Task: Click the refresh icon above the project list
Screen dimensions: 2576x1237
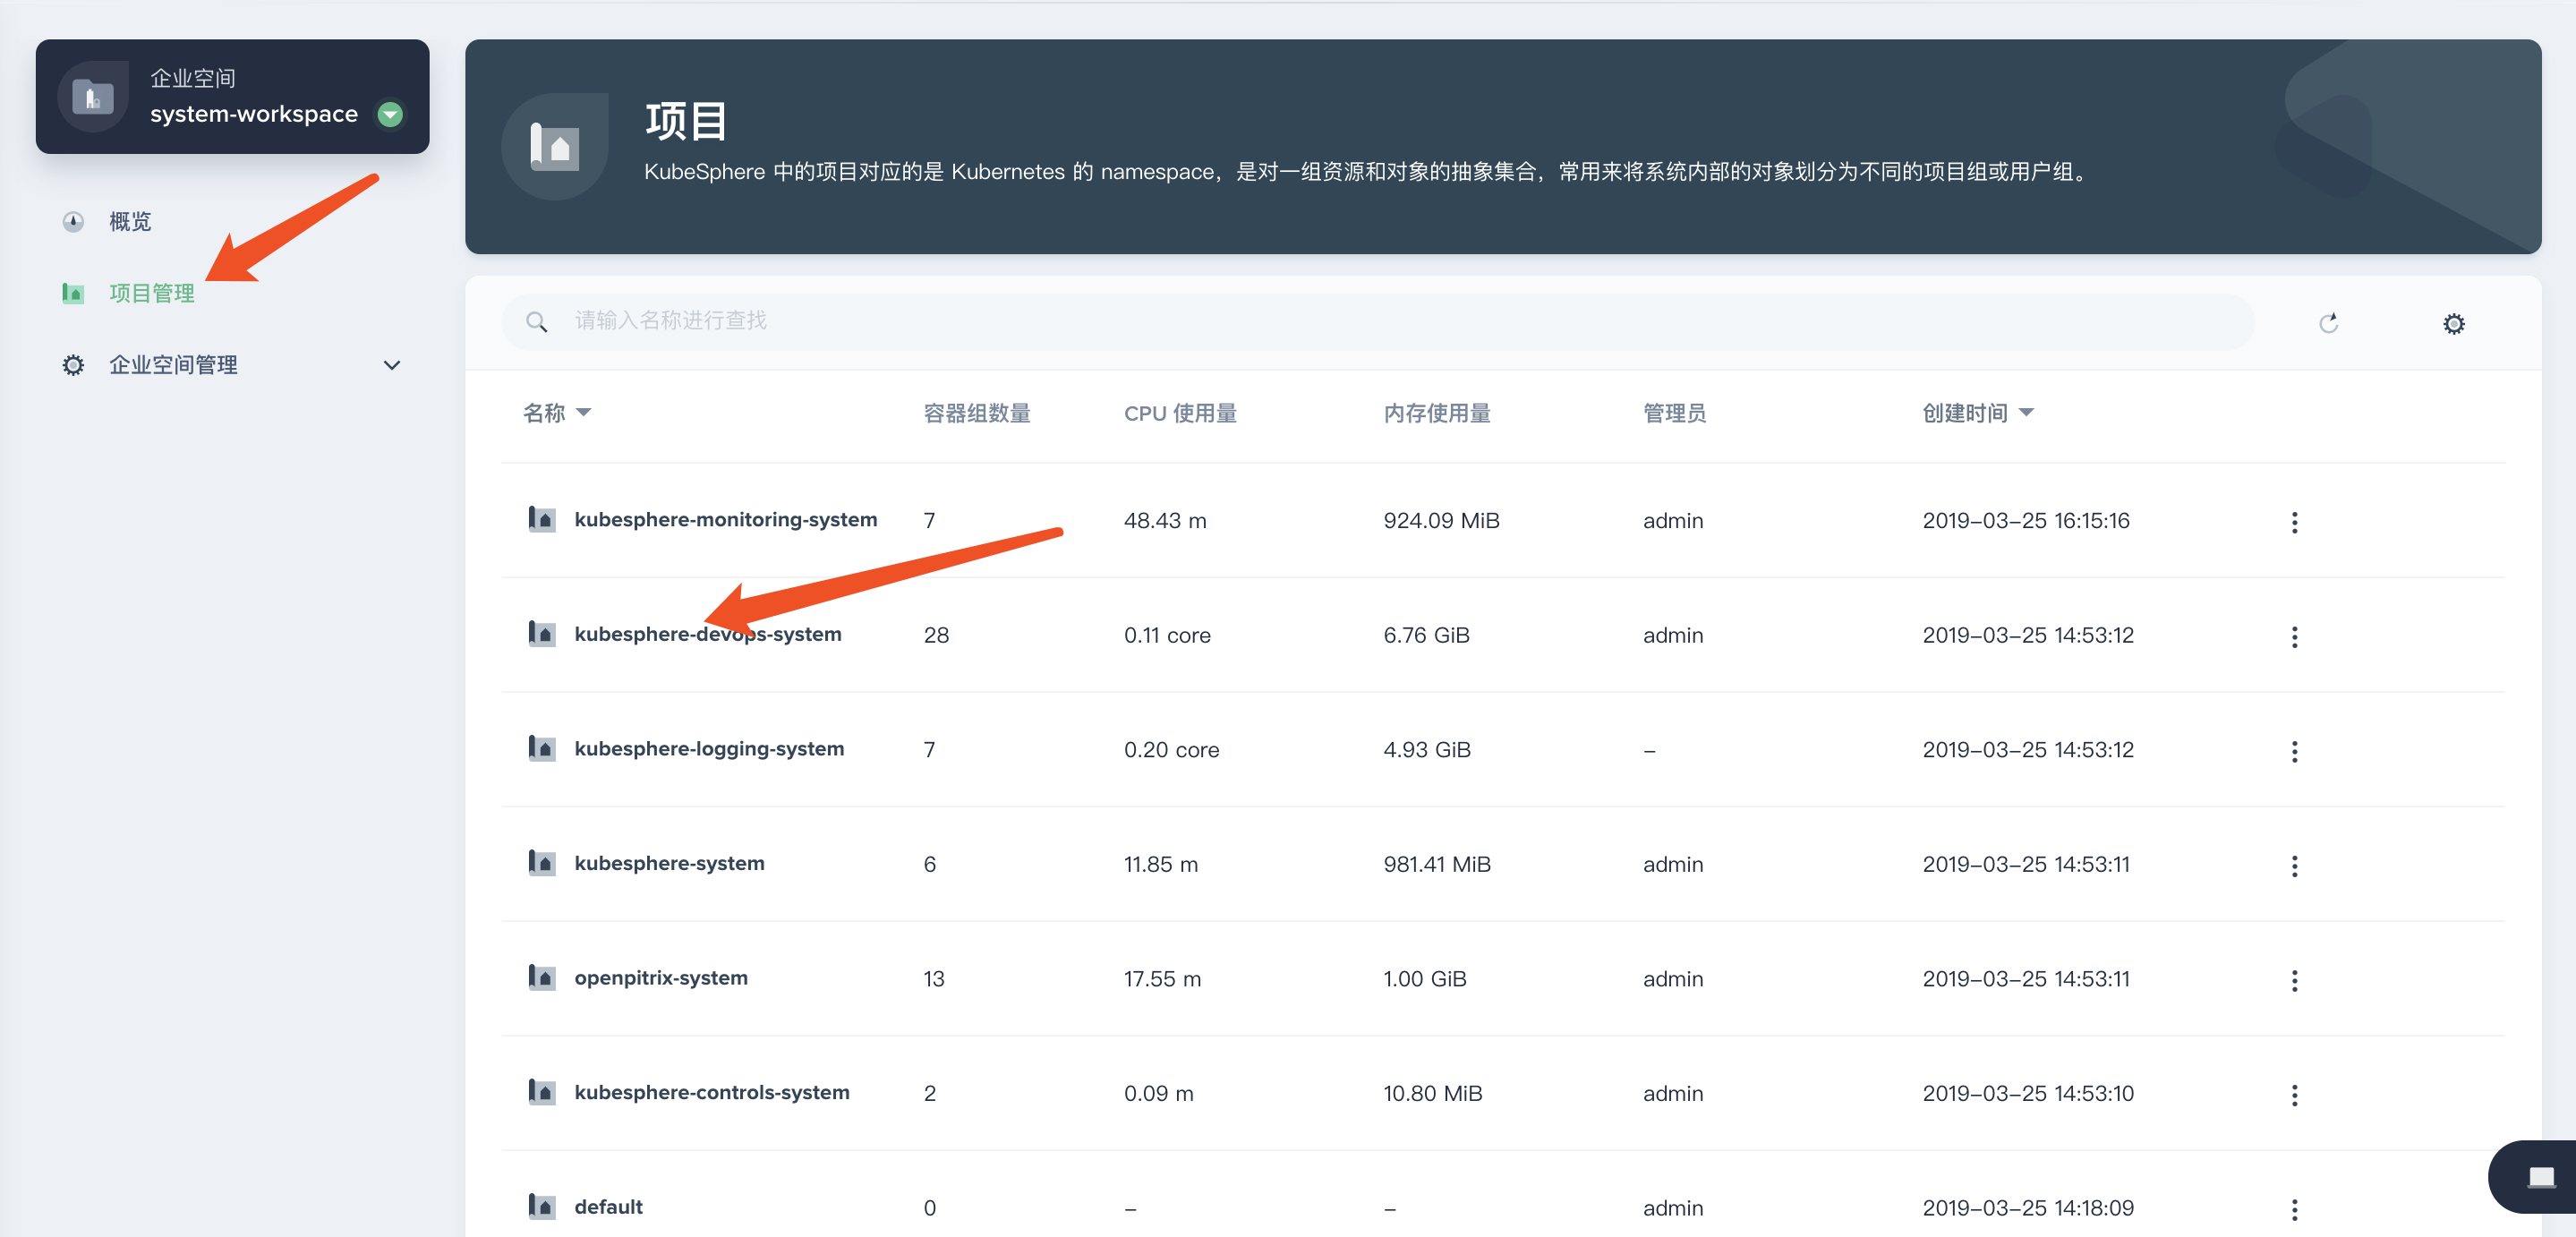Action: [x=2330, y=322]
